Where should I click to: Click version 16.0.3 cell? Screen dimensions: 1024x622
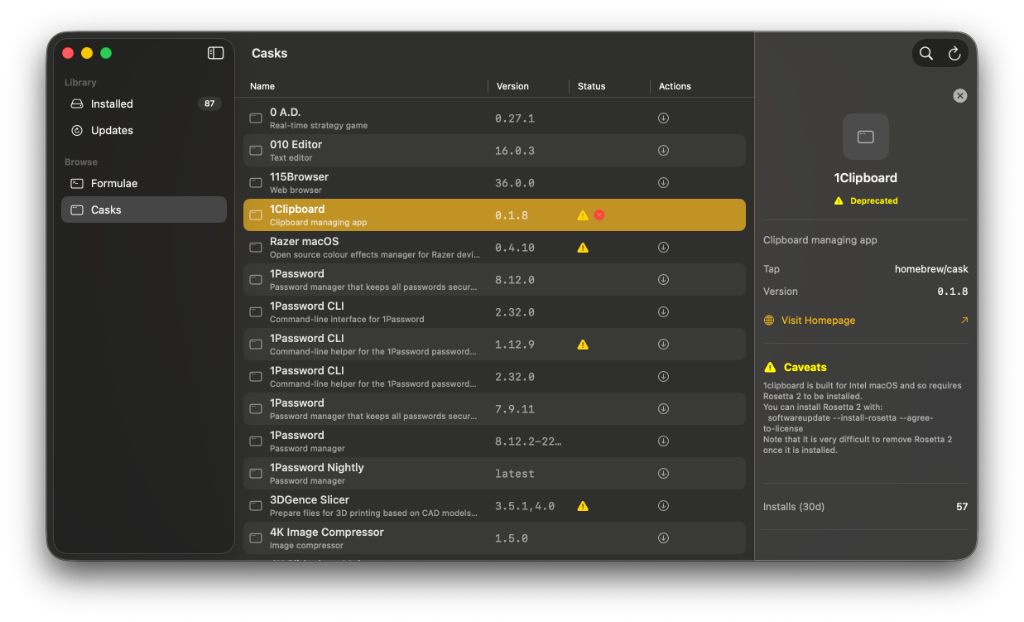pyautogui.click(x=515, y=151)
